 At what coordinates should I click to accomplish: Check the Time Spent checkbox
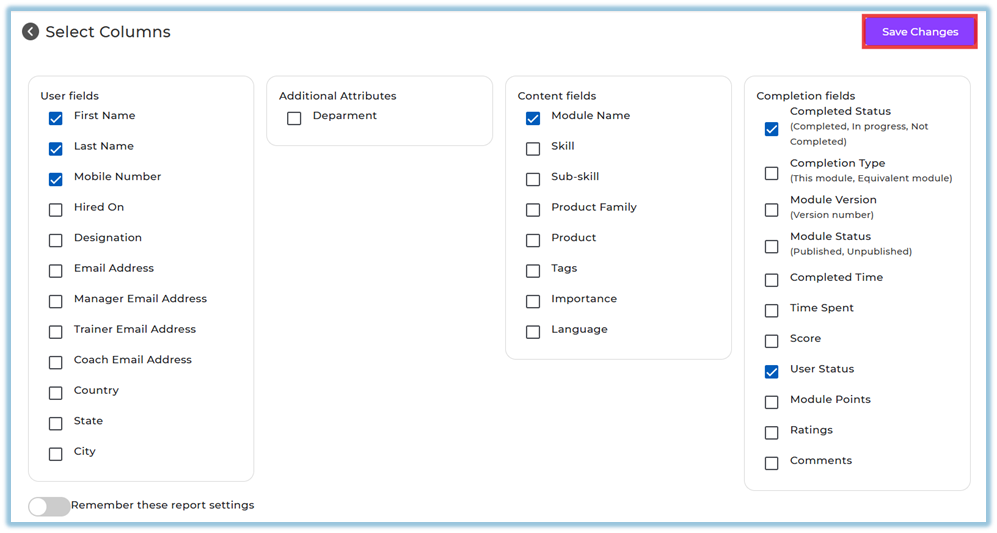(771, 311)
